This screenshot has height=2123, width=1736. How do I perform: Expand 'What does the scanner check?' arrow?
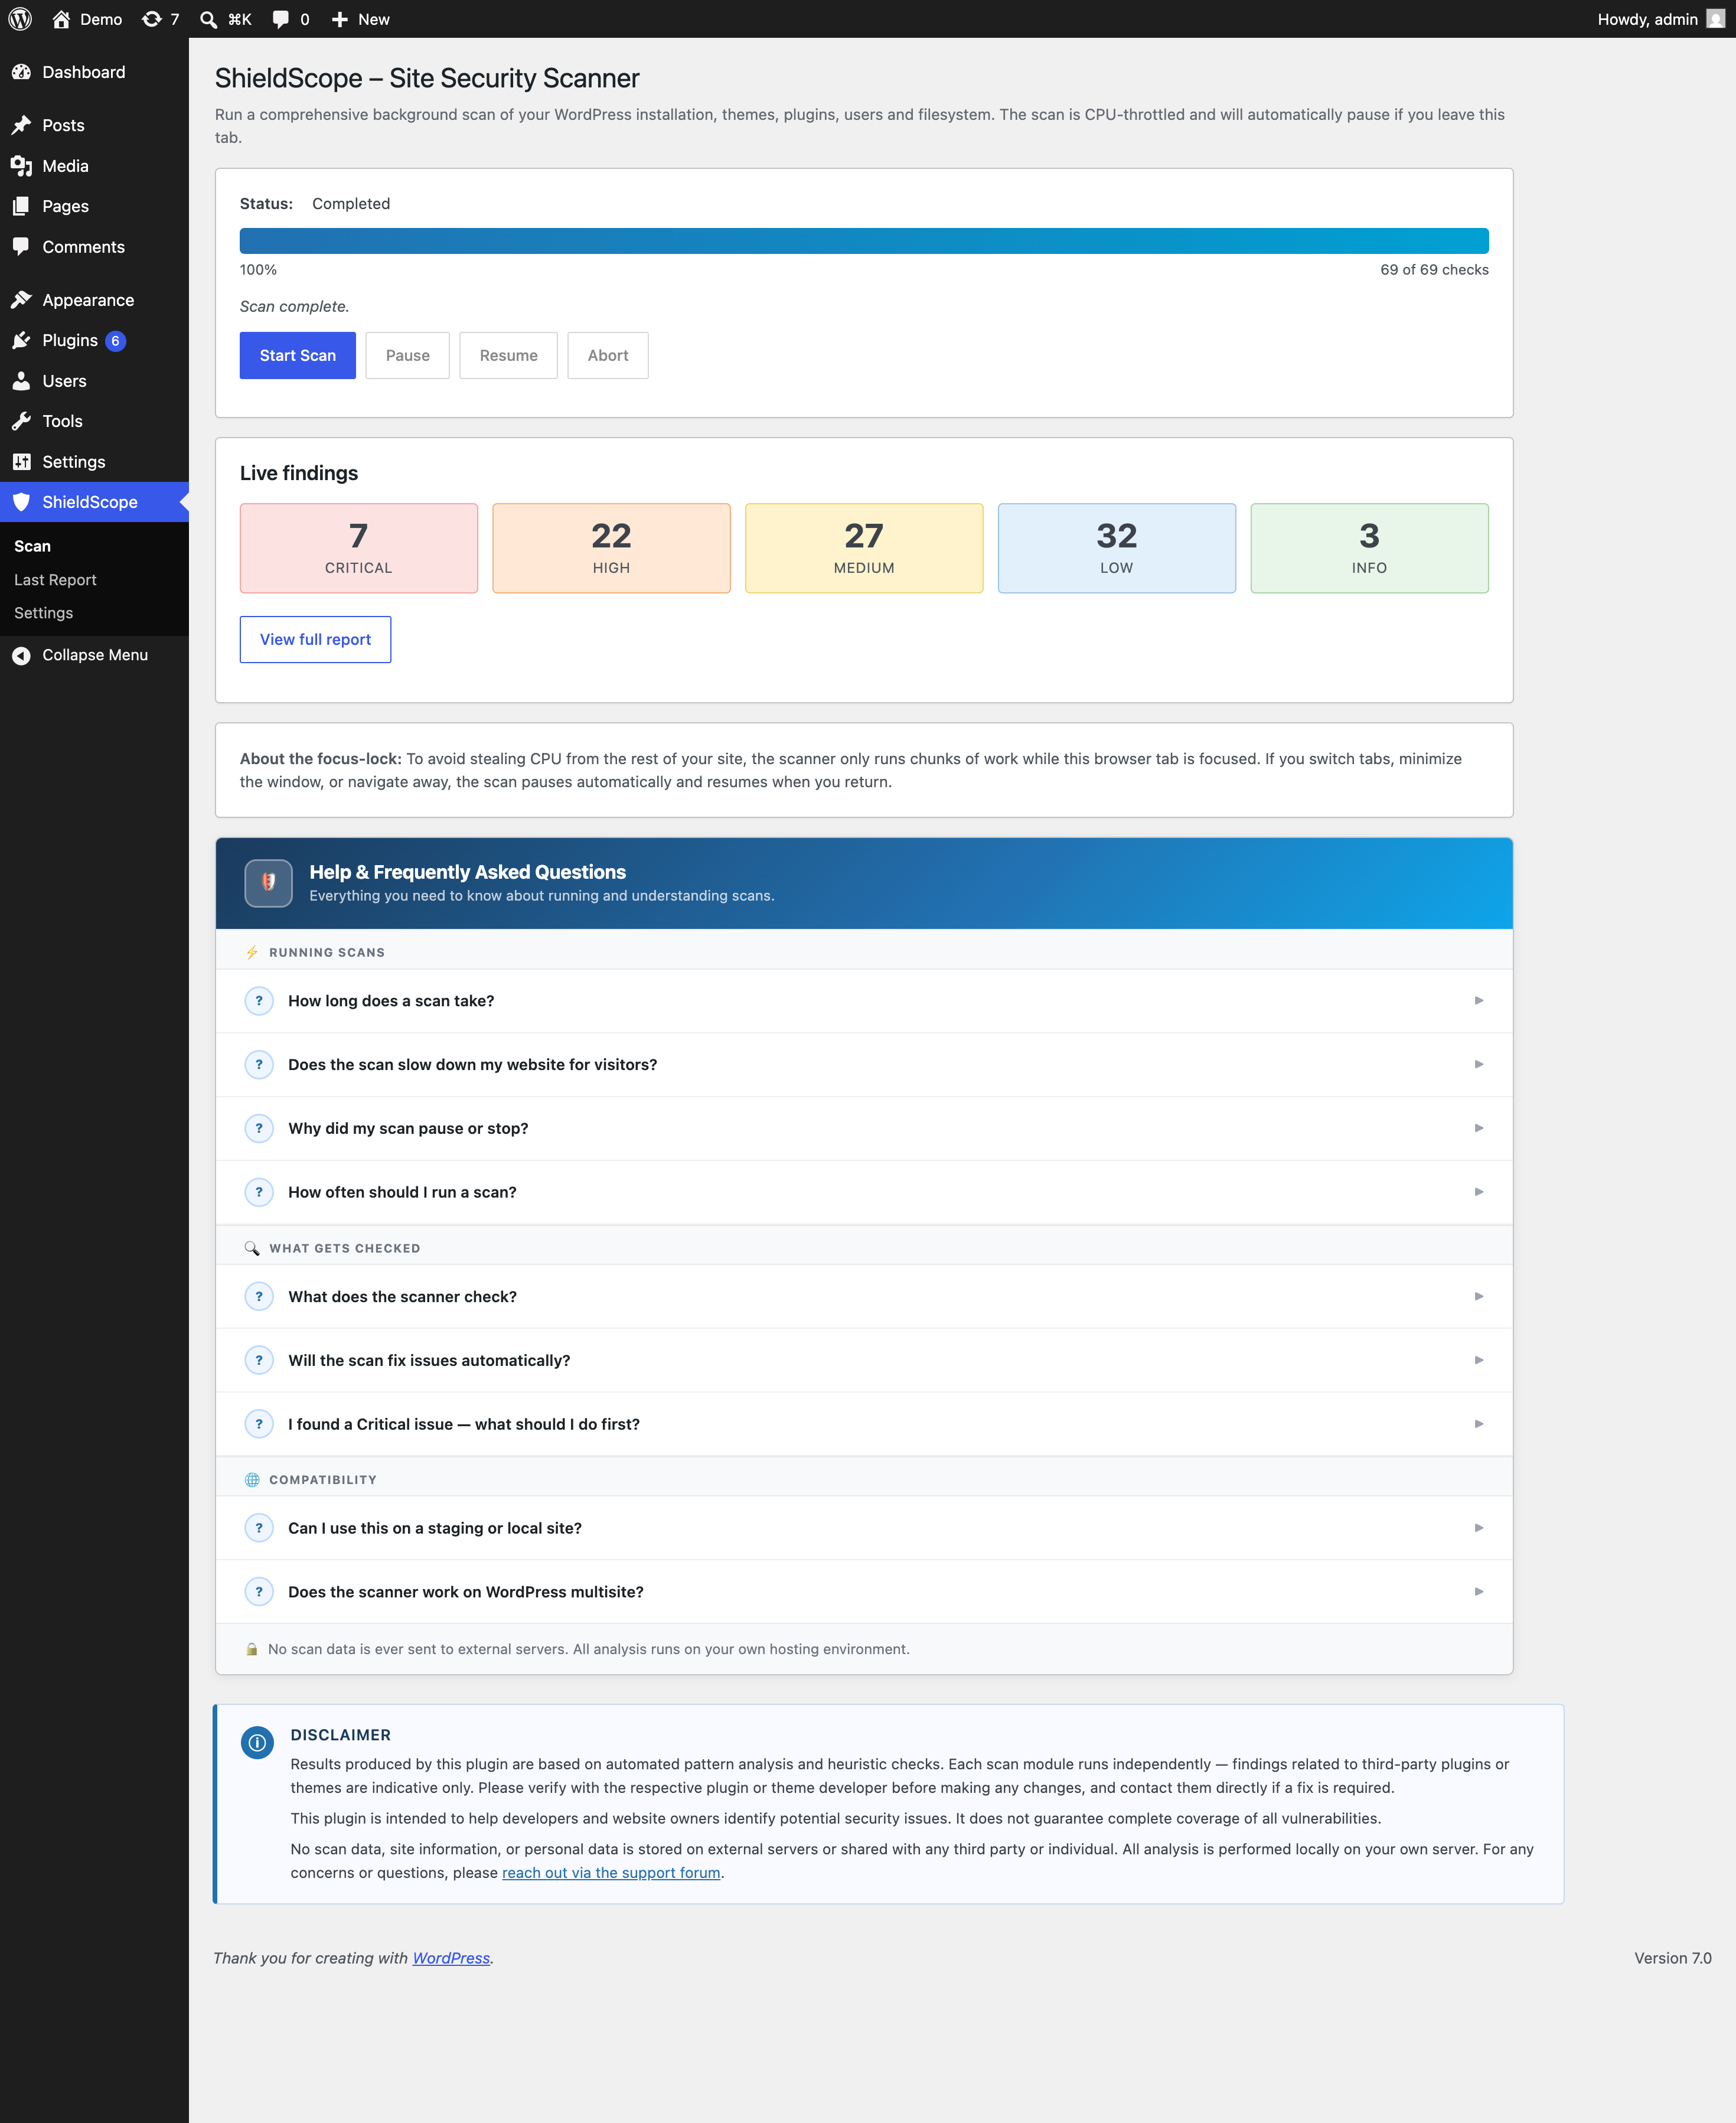1479,1297
